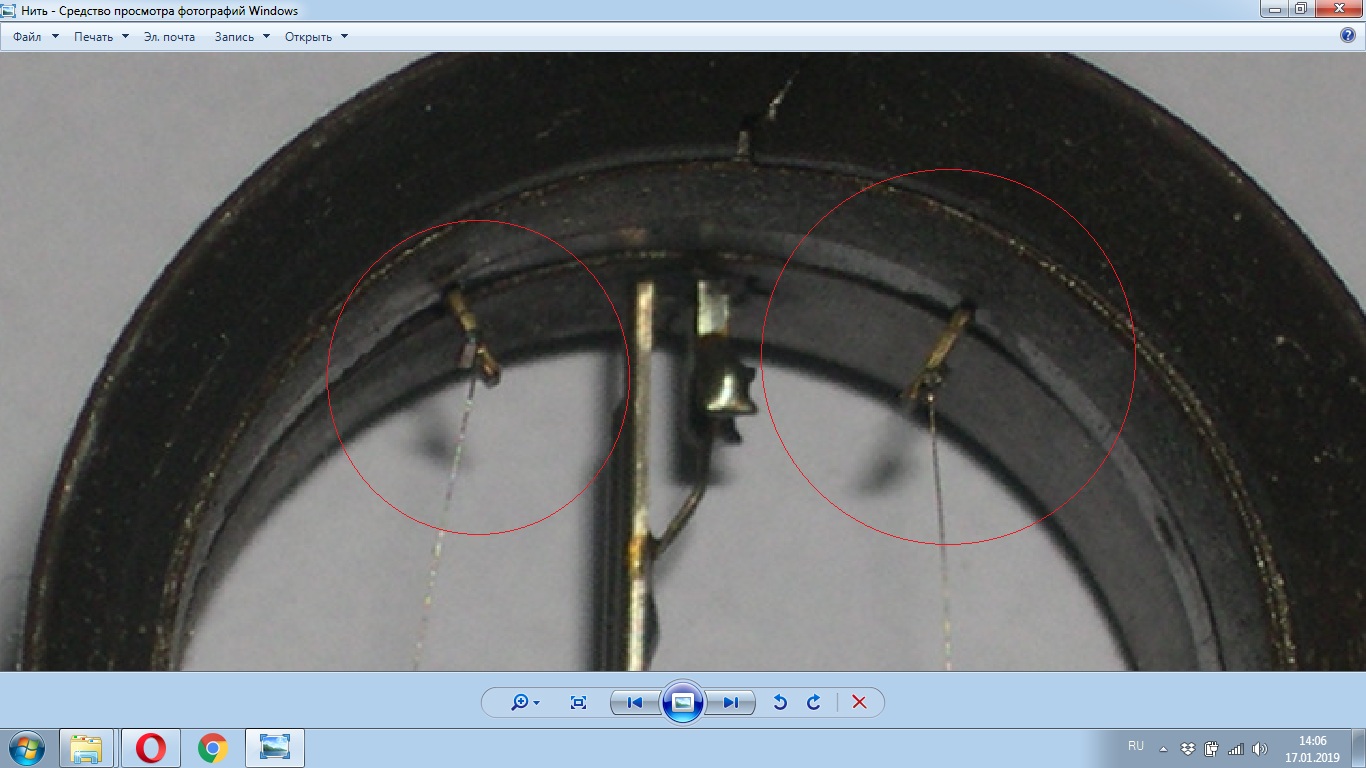Select the Photo Viewer taskbar button

click(275, 748)
